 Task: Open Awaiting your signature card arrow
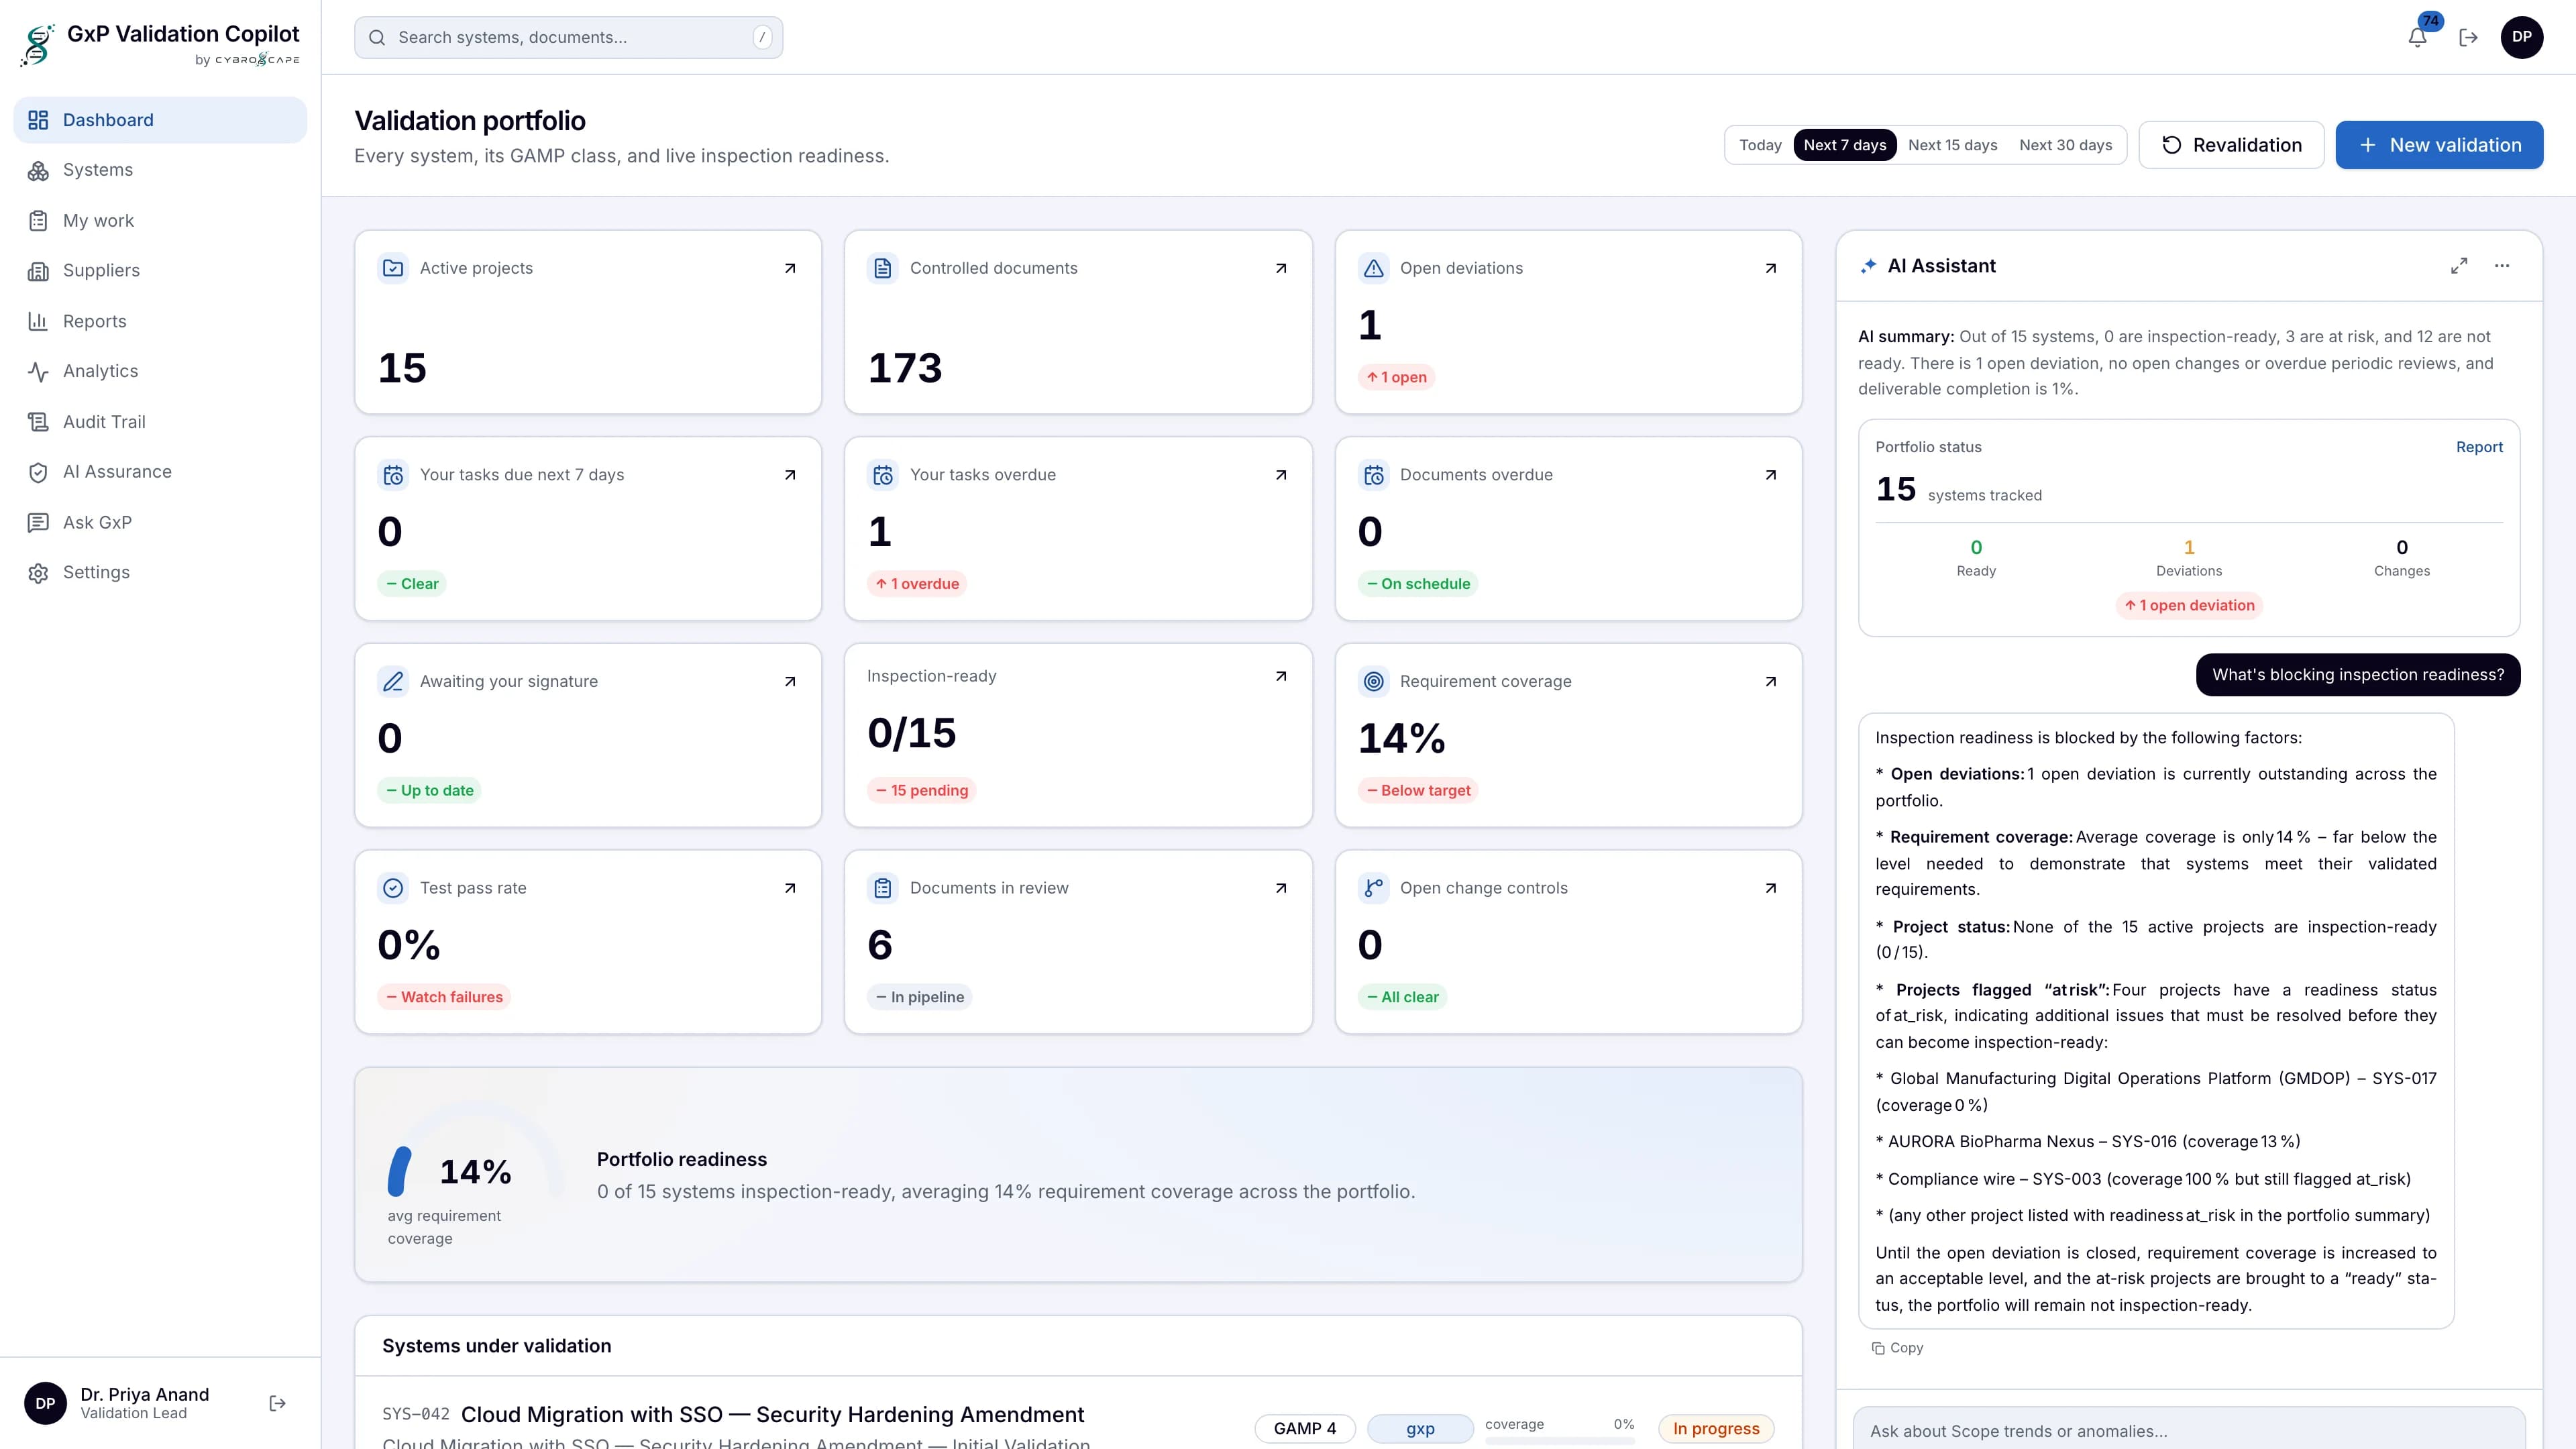(790, 681)
